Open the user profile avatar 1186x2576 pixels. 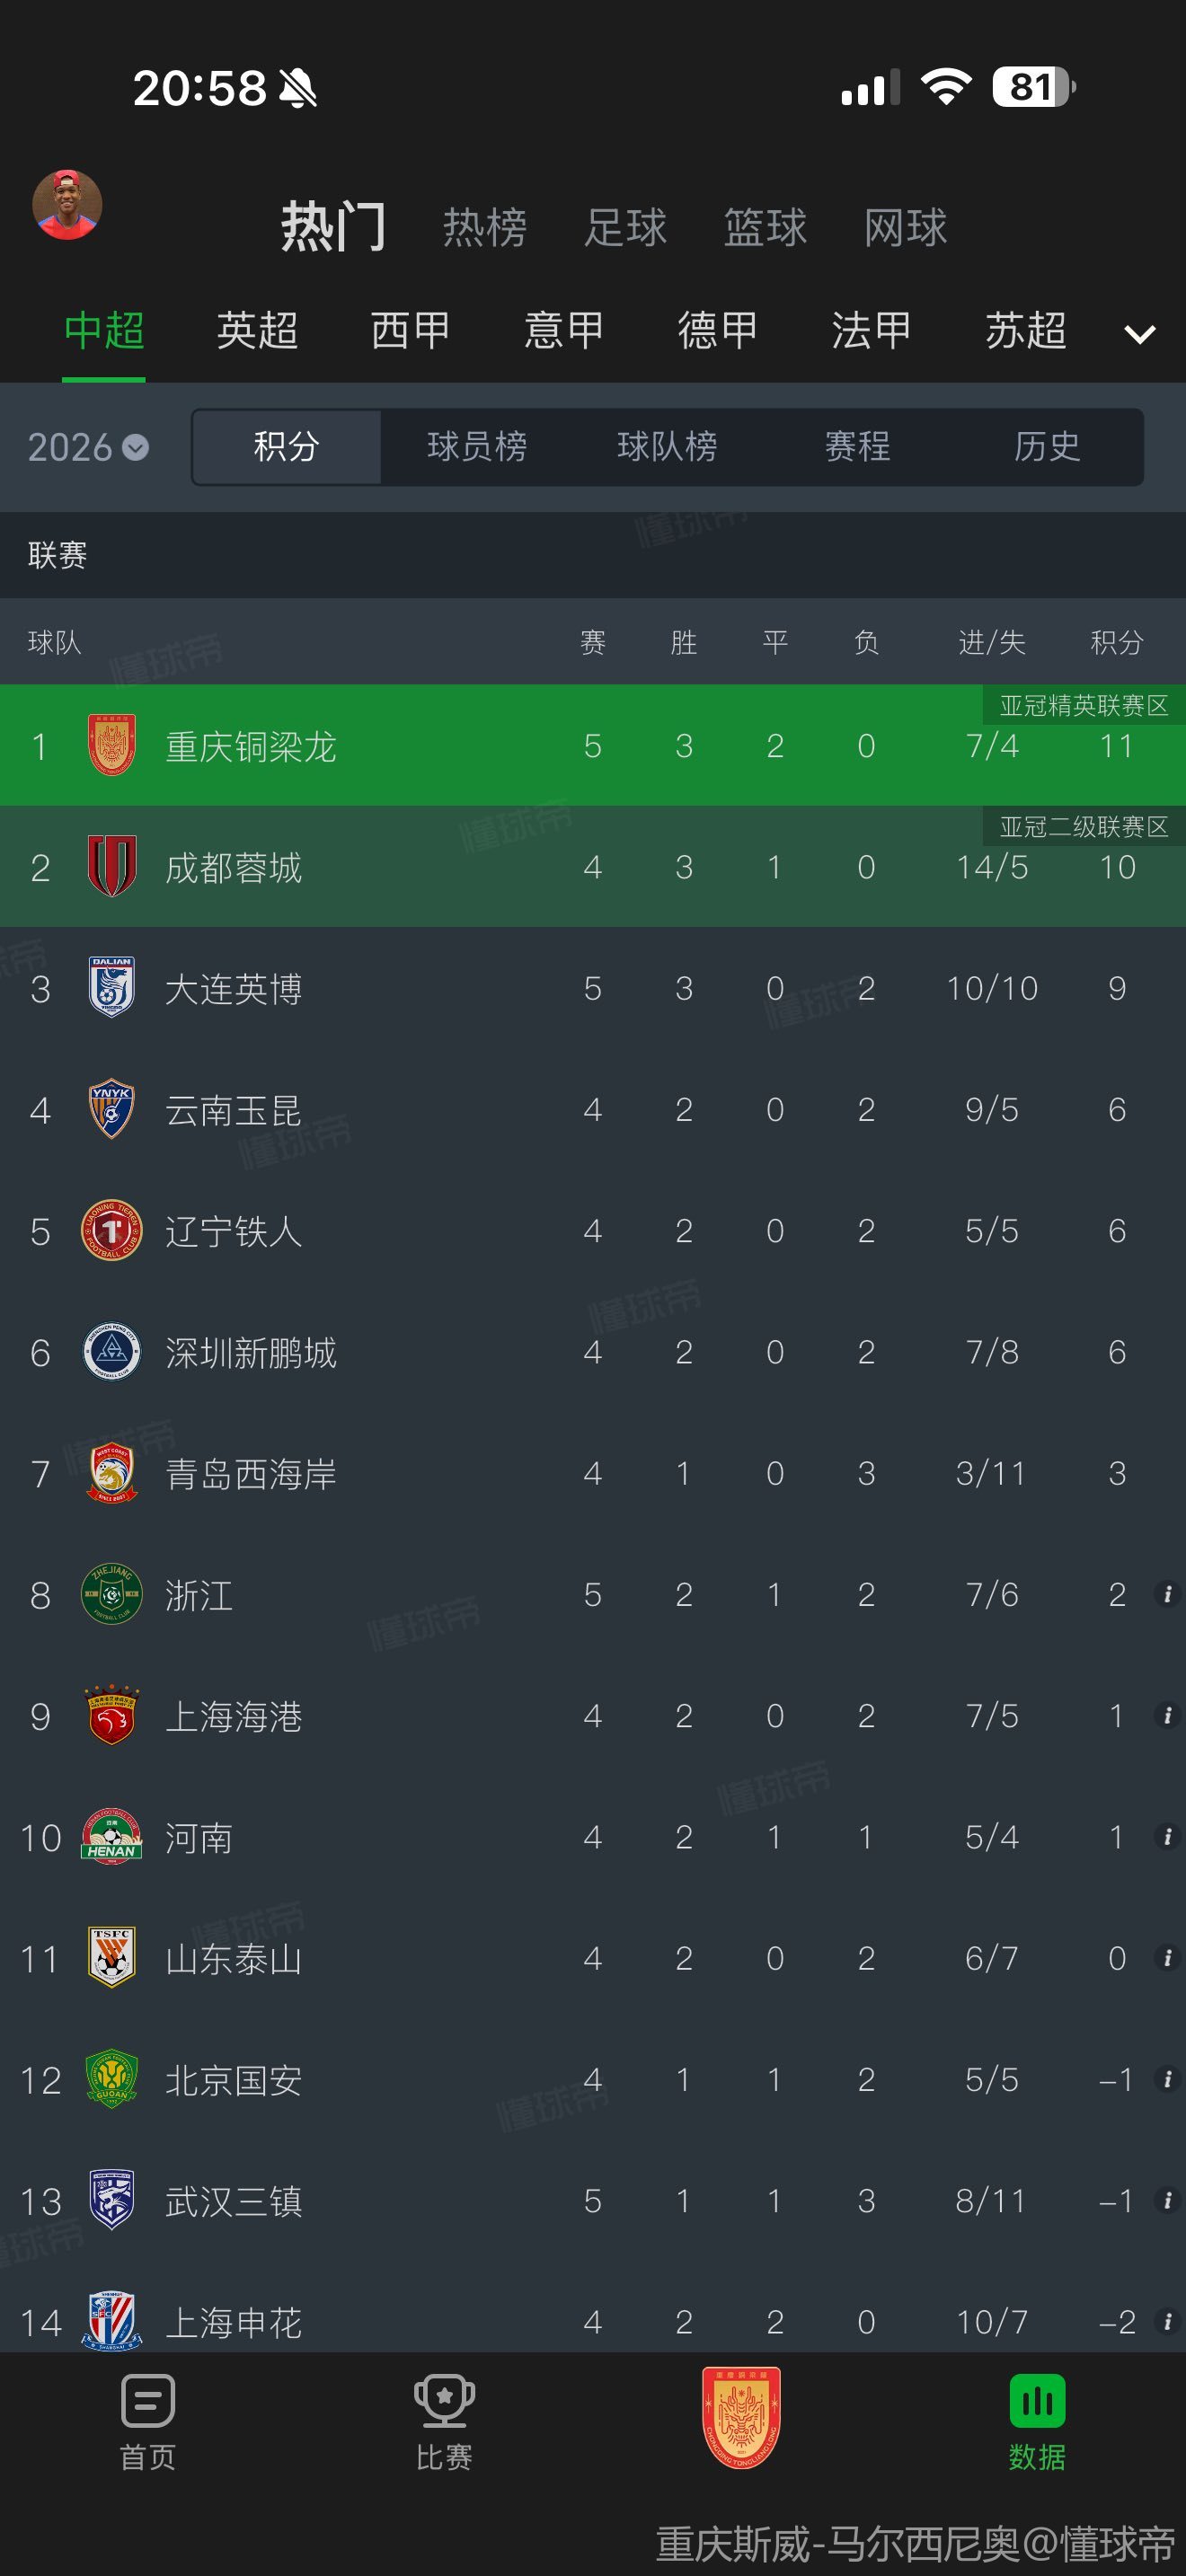(x=67, y=205)
